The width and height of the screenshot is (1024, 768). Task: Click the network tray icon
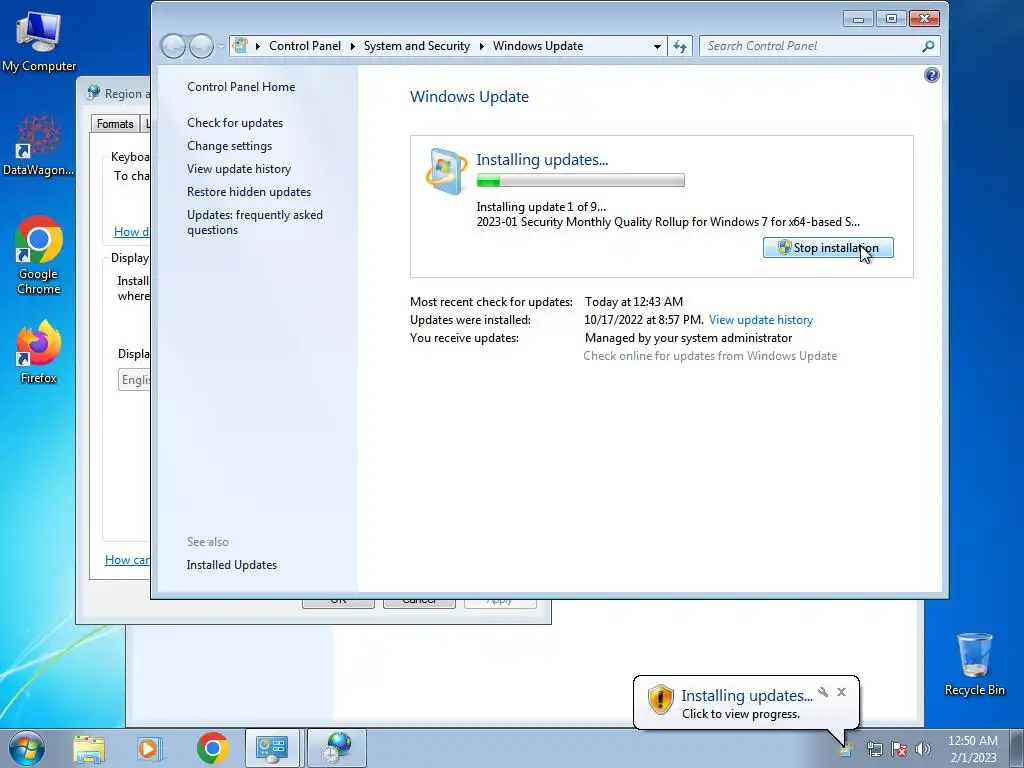[x=874, y=750]
